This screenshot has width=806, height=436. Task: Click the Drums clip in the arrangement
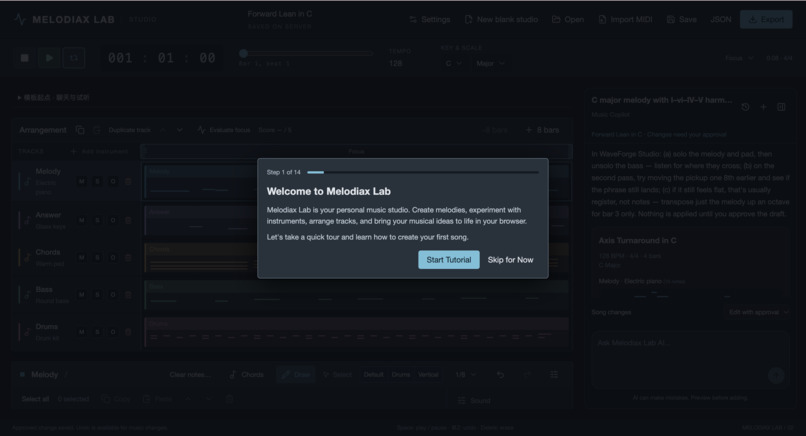357,332
